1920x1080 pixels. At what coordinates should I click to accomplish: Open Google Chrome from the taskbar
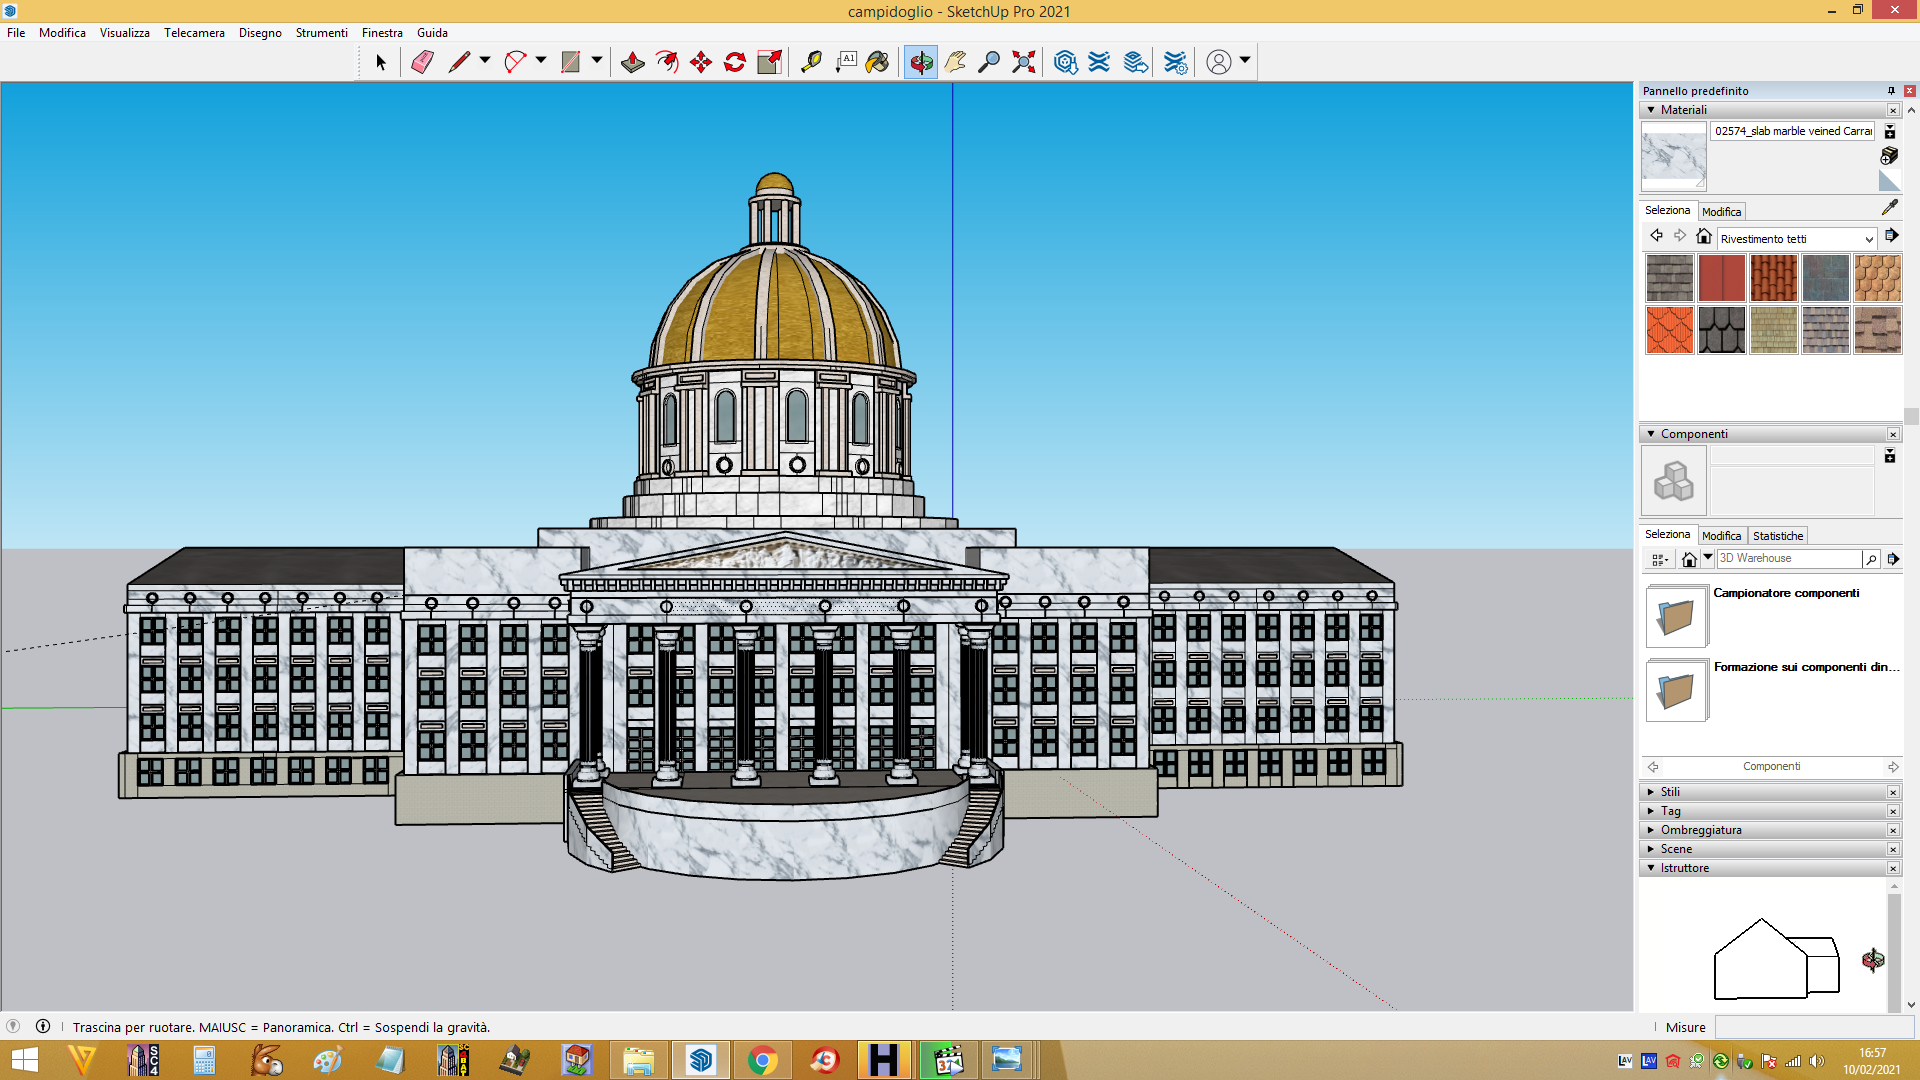point(762,1060)
